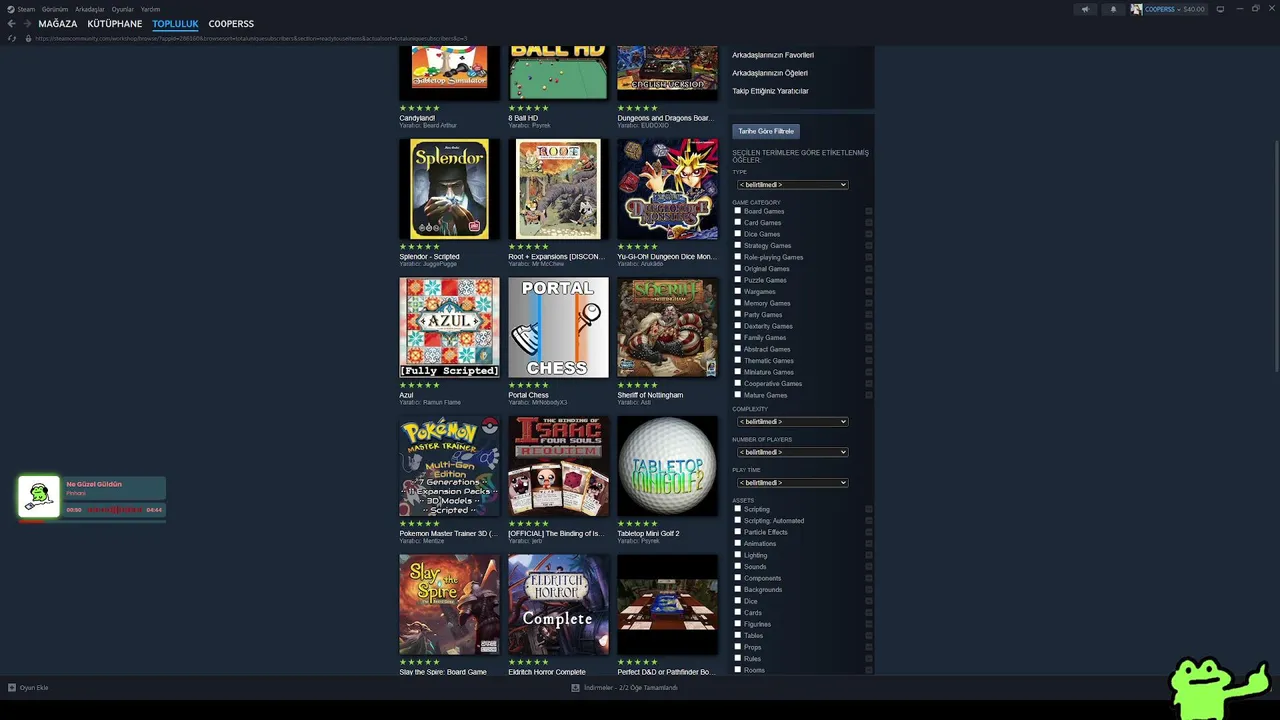This screenshot has width=1280, height=720.
Task: Open Arkadaşlarınızın Öğeleri link
Action: pyautogui.click(x=770, y=73)
